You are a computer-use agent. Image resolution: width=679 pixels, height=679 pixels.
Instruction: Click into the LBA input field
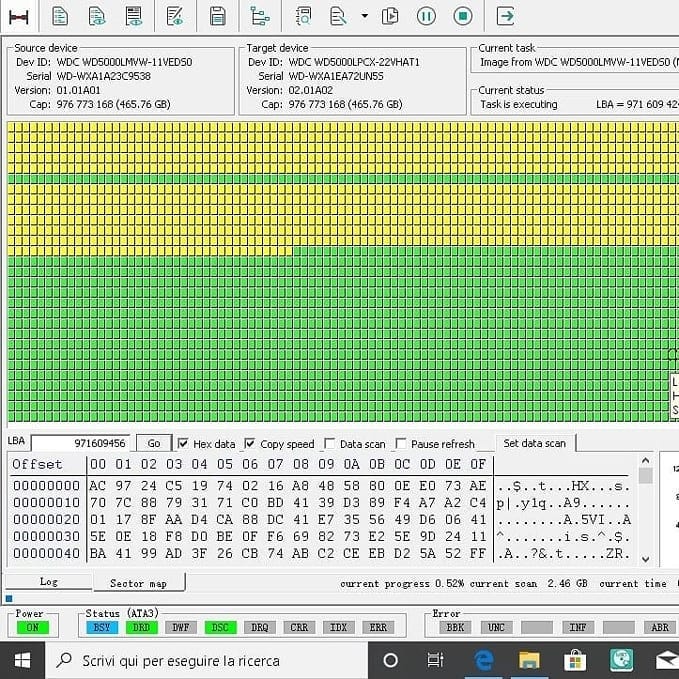[81, 443]
